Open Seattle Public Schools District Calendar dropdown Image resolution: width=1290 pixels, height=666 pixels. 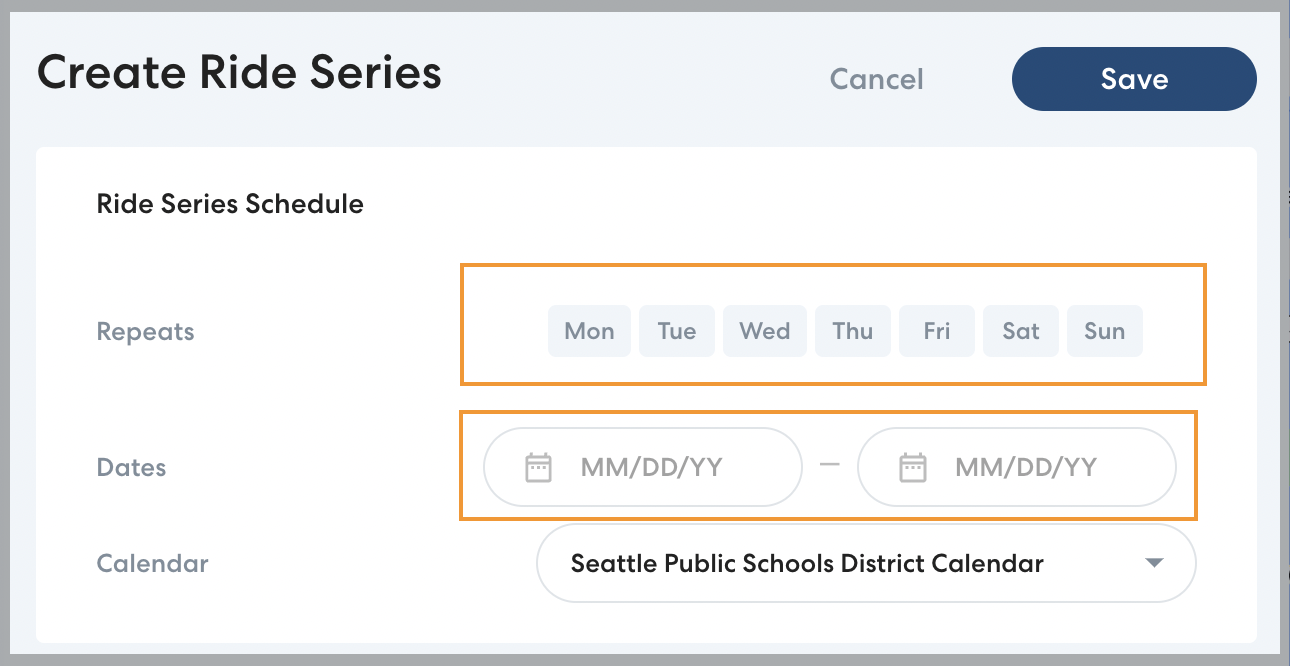[806, 563]
